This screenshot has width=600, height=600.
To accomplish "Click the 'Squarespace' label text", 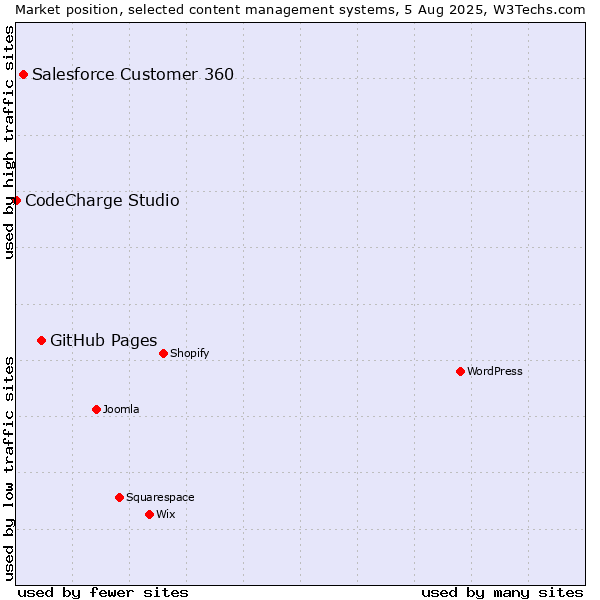I will [160, 497].
